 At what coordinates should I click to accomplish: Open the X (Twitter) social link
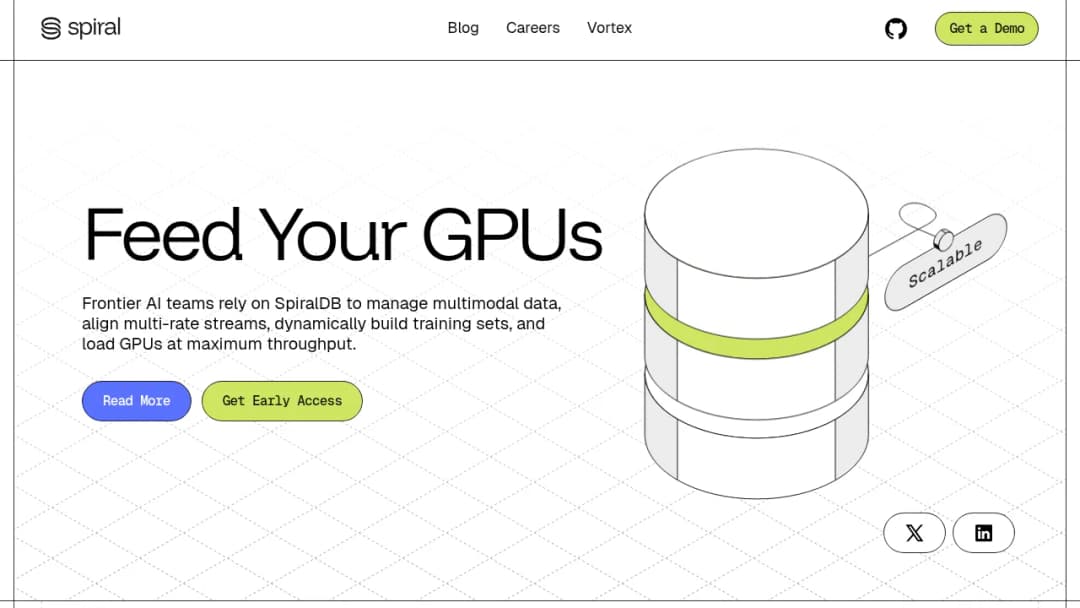coord(914,533)
